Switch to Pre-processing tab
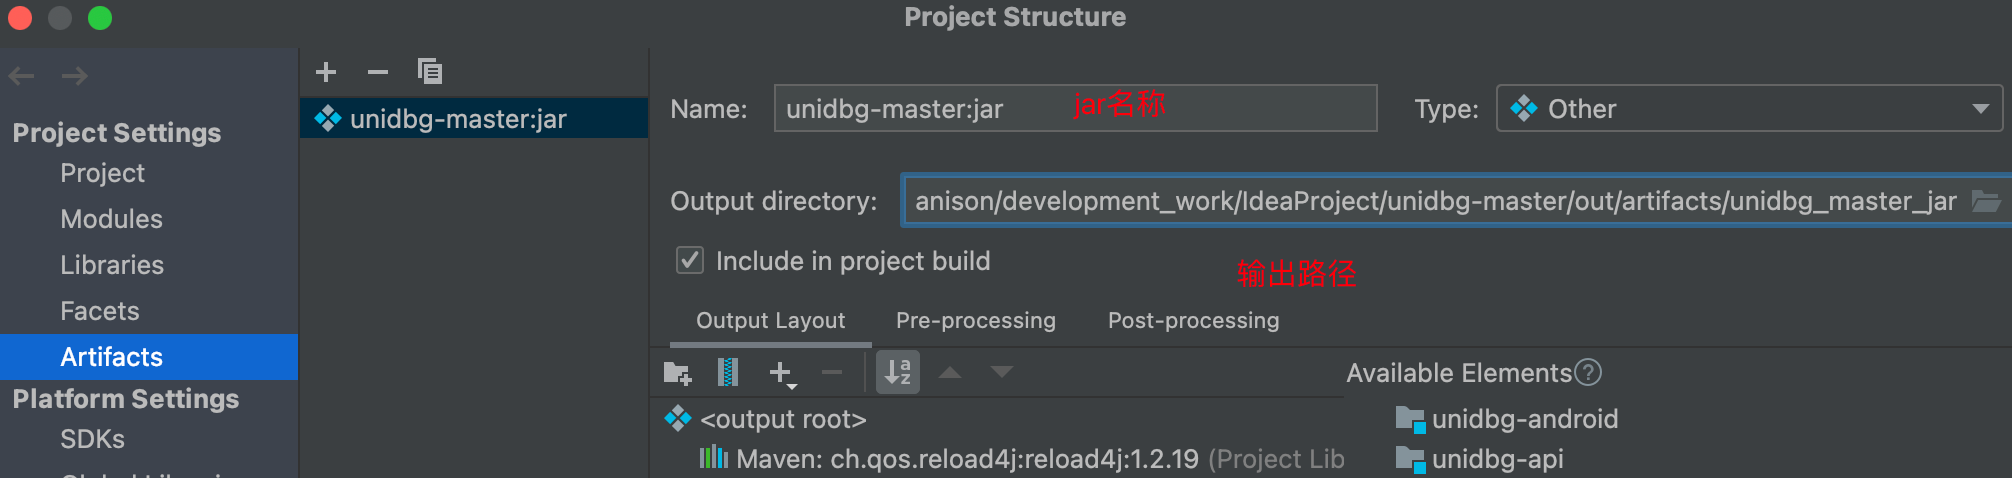 [976, 320]
